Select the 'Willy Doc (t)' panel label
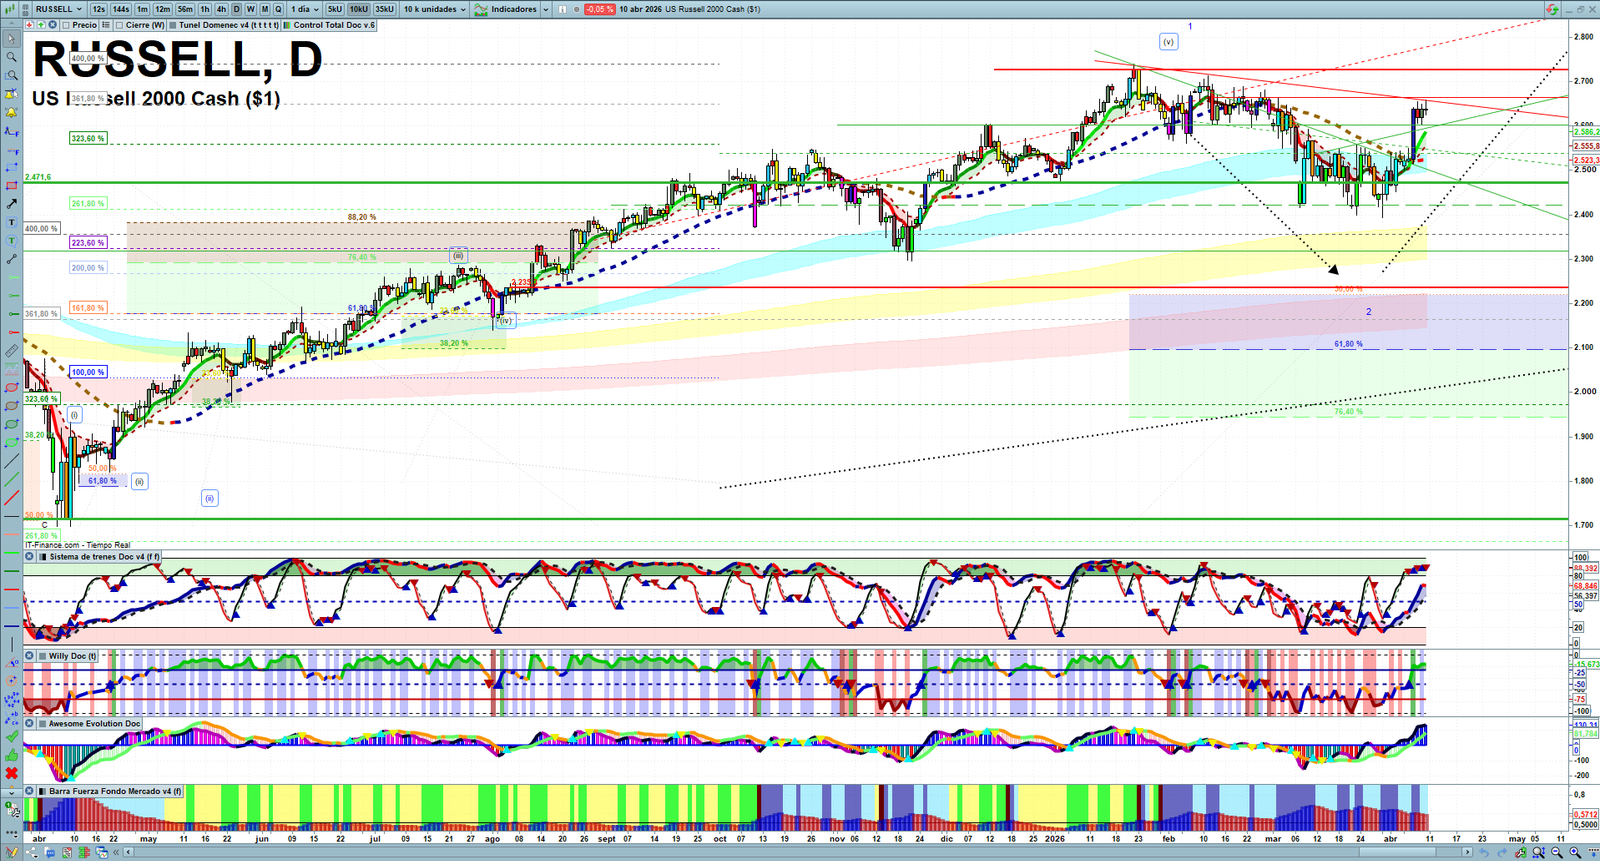The height and width of the screenshot is (861, 1600). pos(73,656)
